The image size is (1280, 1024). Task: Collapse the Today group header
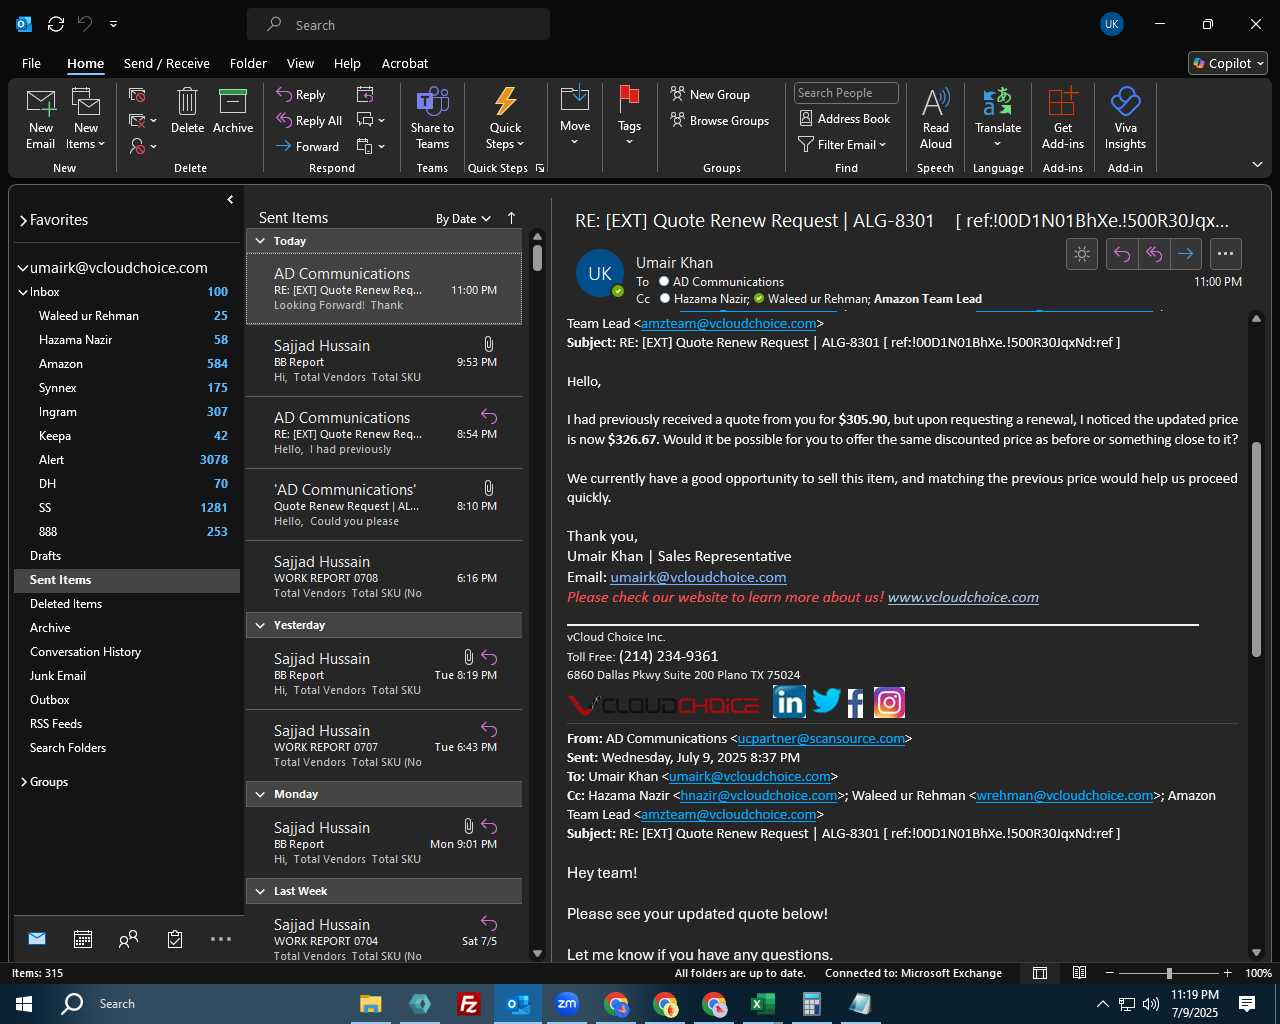(x=260, y=241)
